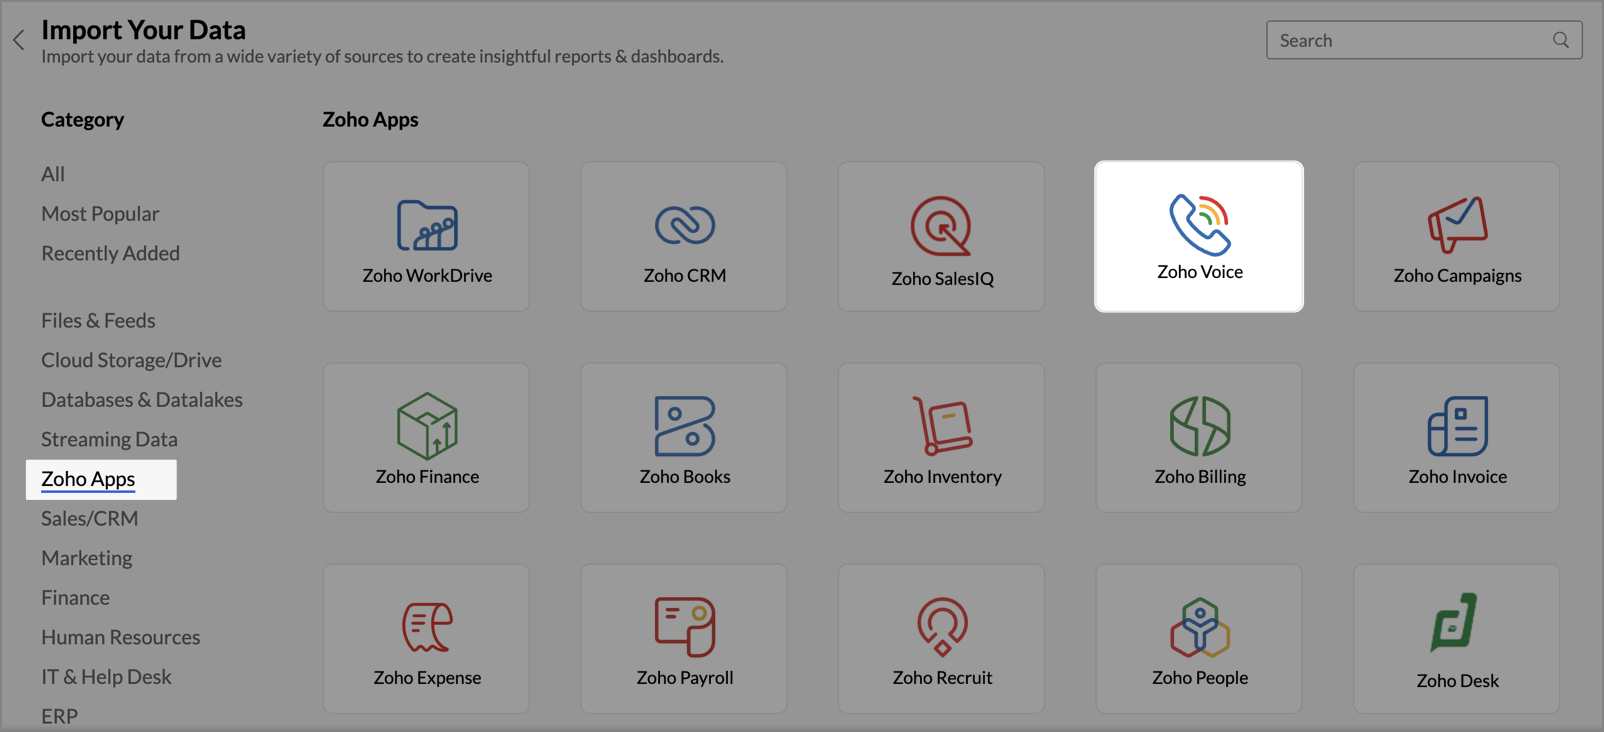Select the Zoho Billing icon
Screen dimensions: 1604x732
[x=1200, y=426]
